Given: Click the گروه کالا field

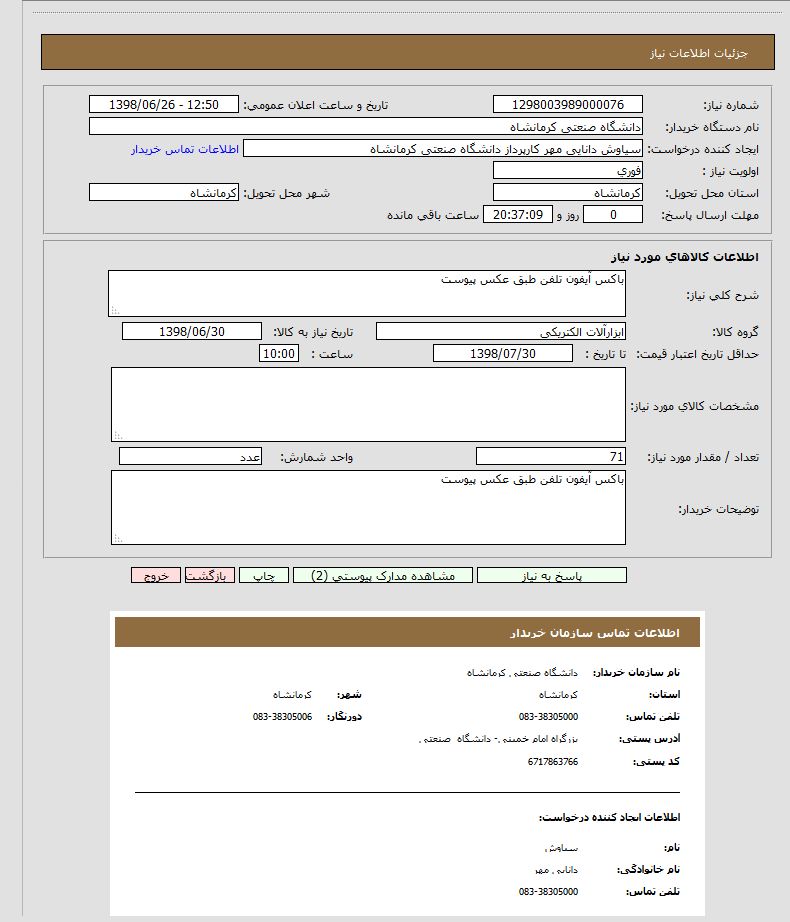Looking at the screenshot, I should pyautogui.click(x=500, y=332).
